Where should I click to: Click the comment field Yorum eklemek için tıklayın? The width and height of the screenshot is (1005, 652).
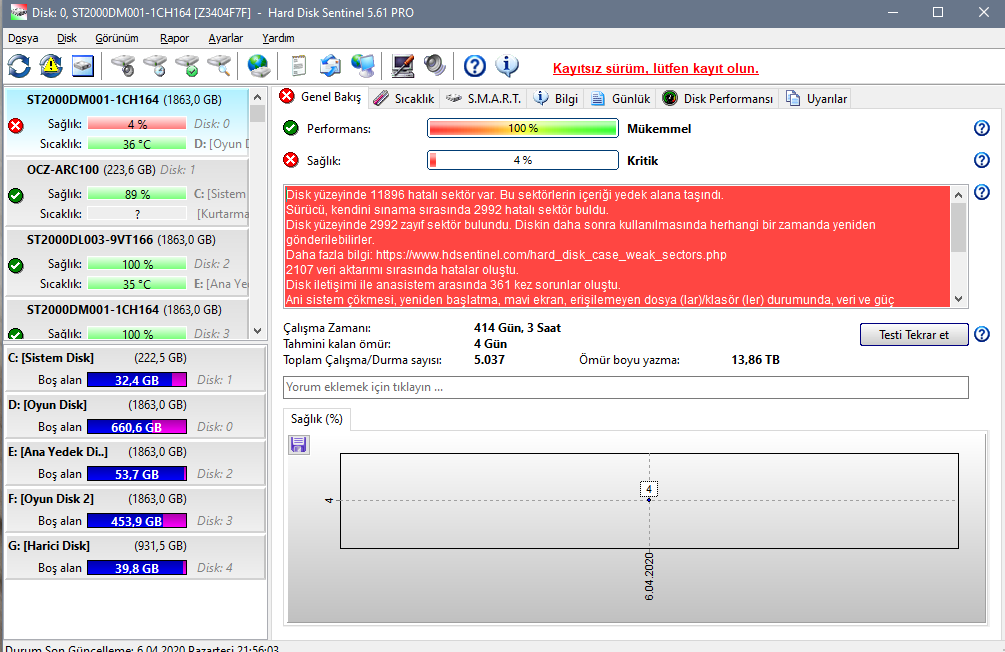click(626, 387)
